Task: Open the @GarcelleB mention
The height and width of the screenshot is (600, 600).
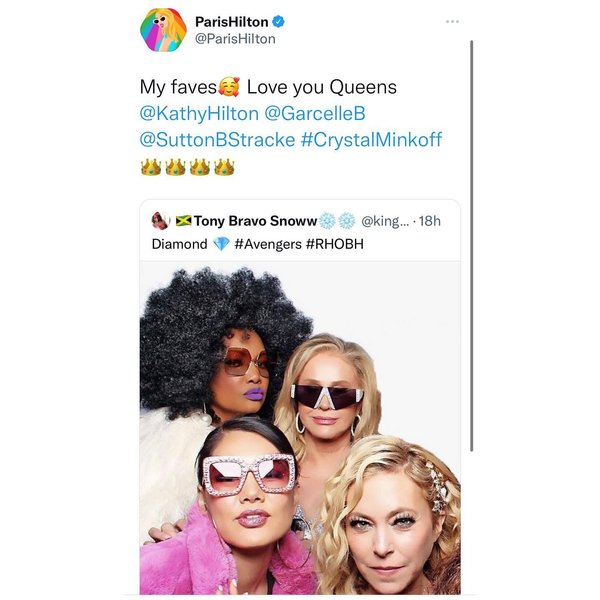Action: tap(315, 114)
